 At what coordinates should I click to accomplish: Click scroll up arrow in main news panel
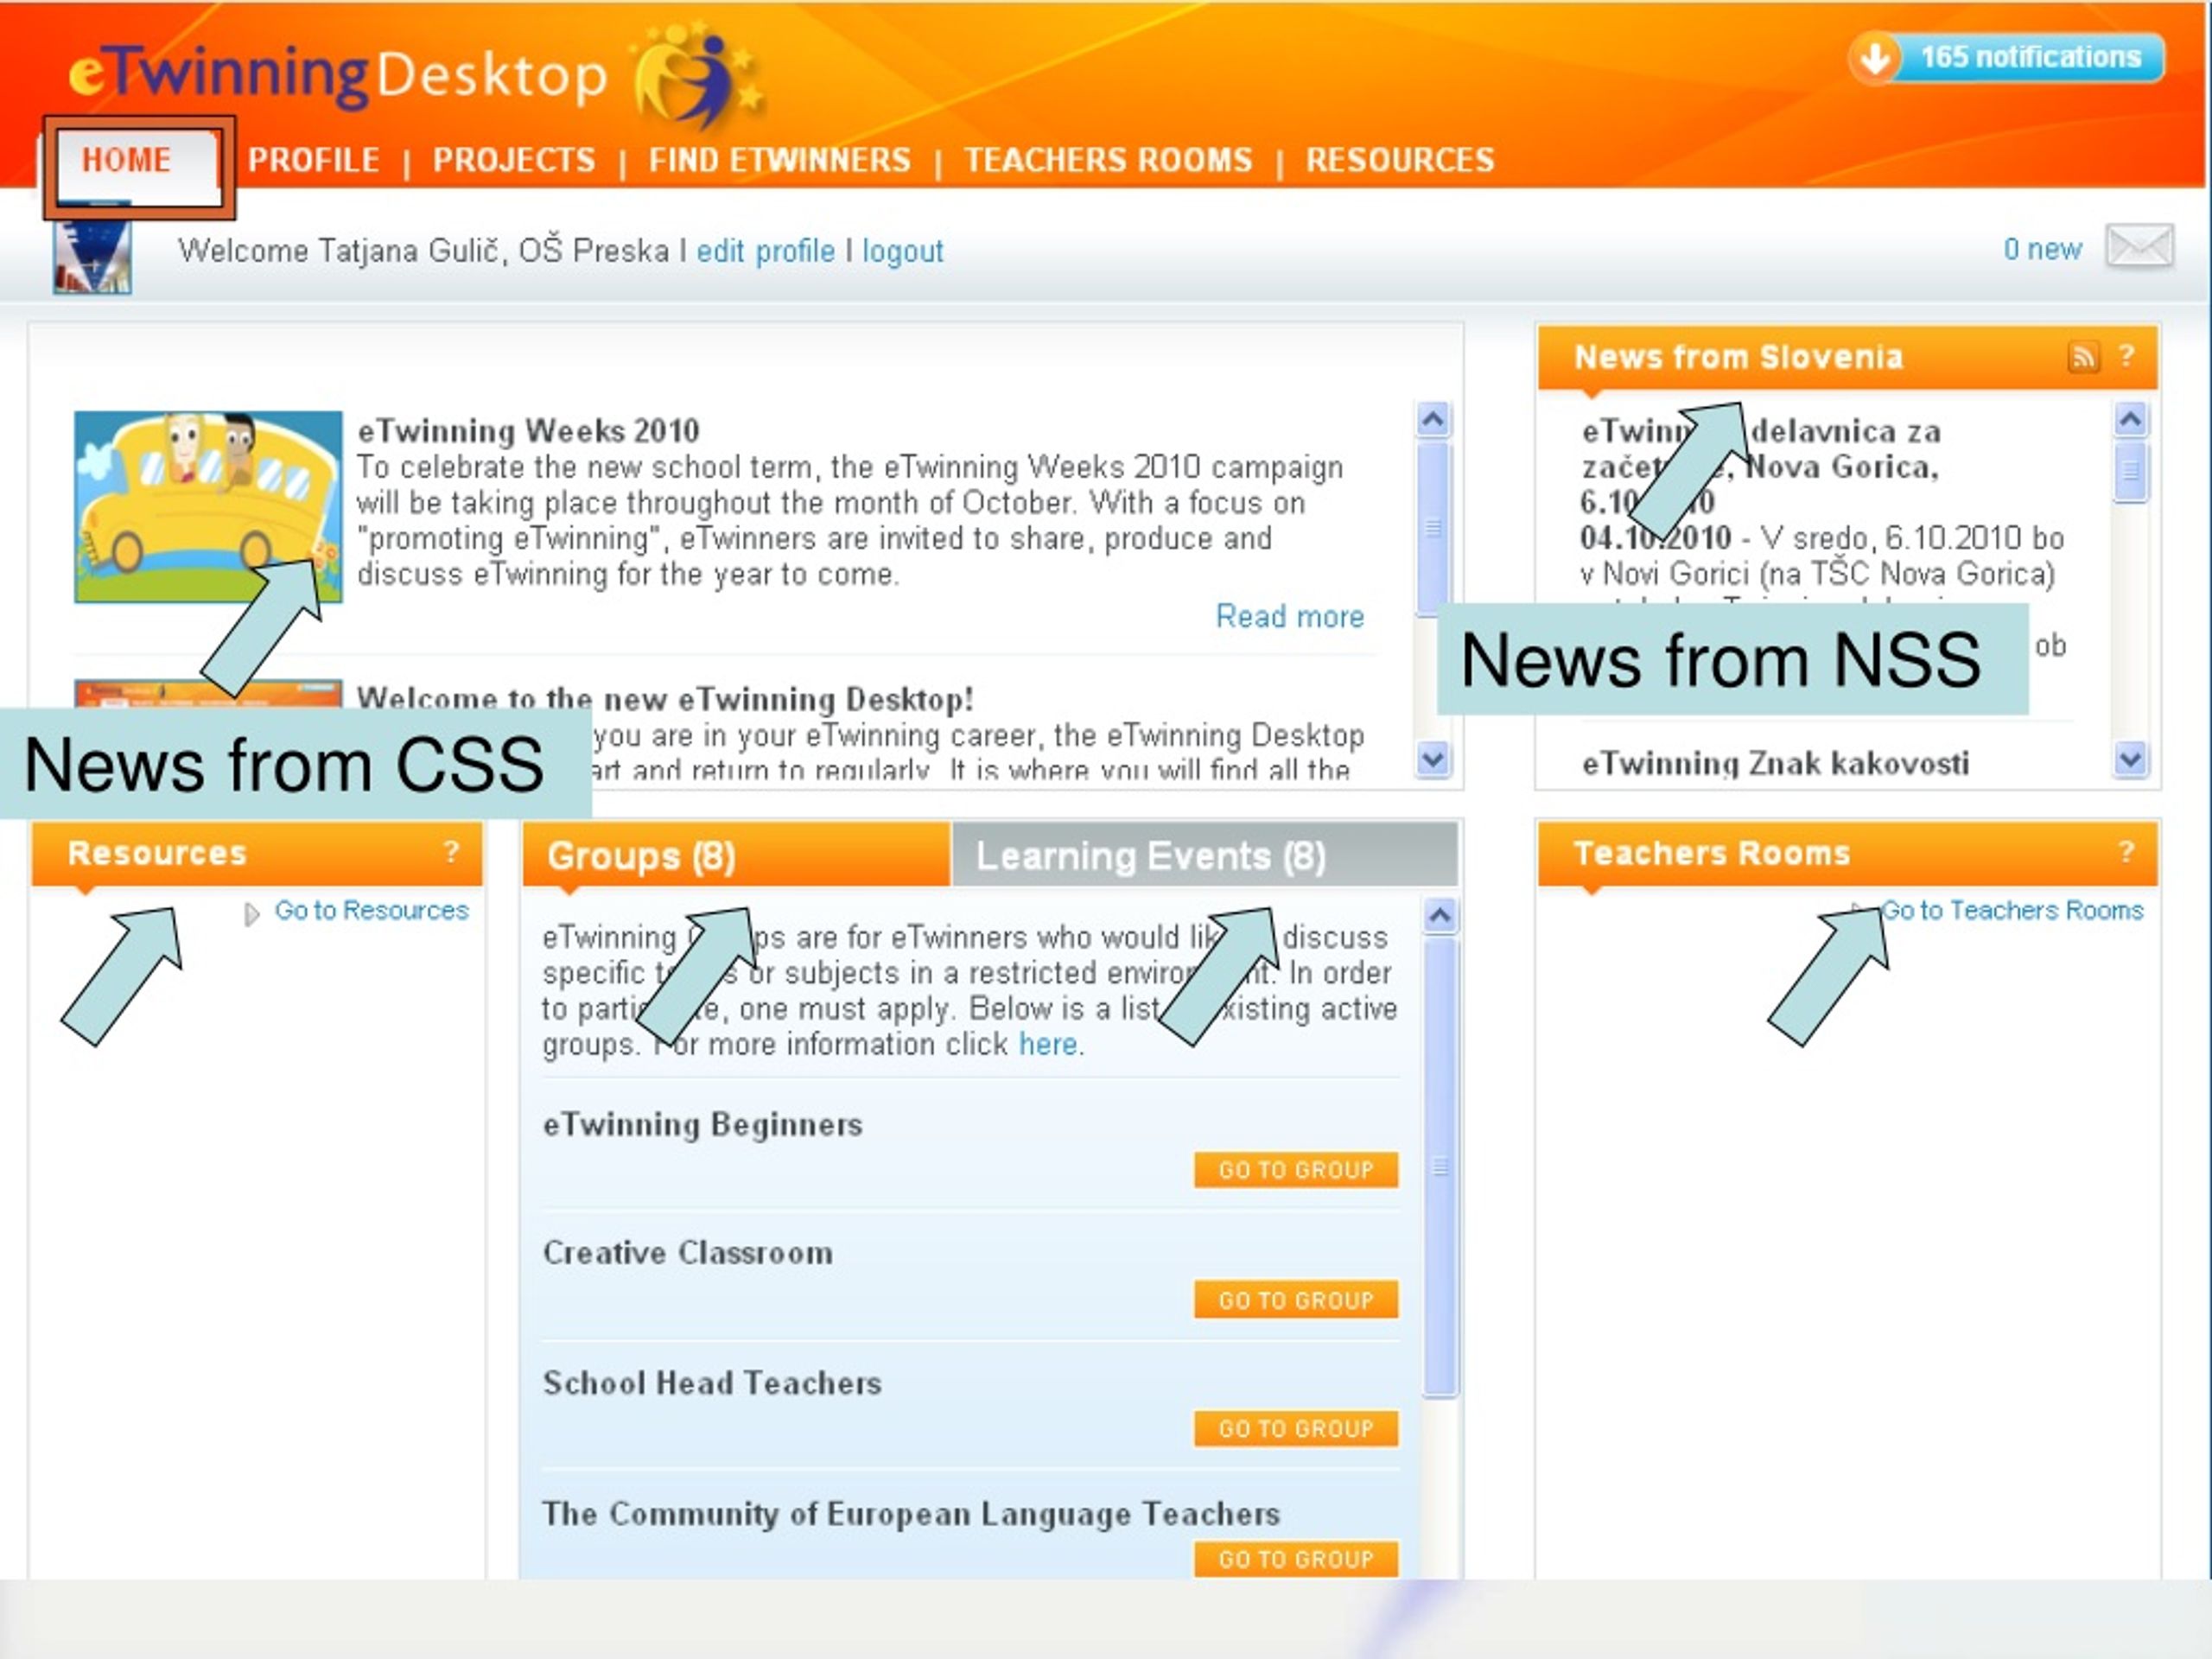point(1433,419)
